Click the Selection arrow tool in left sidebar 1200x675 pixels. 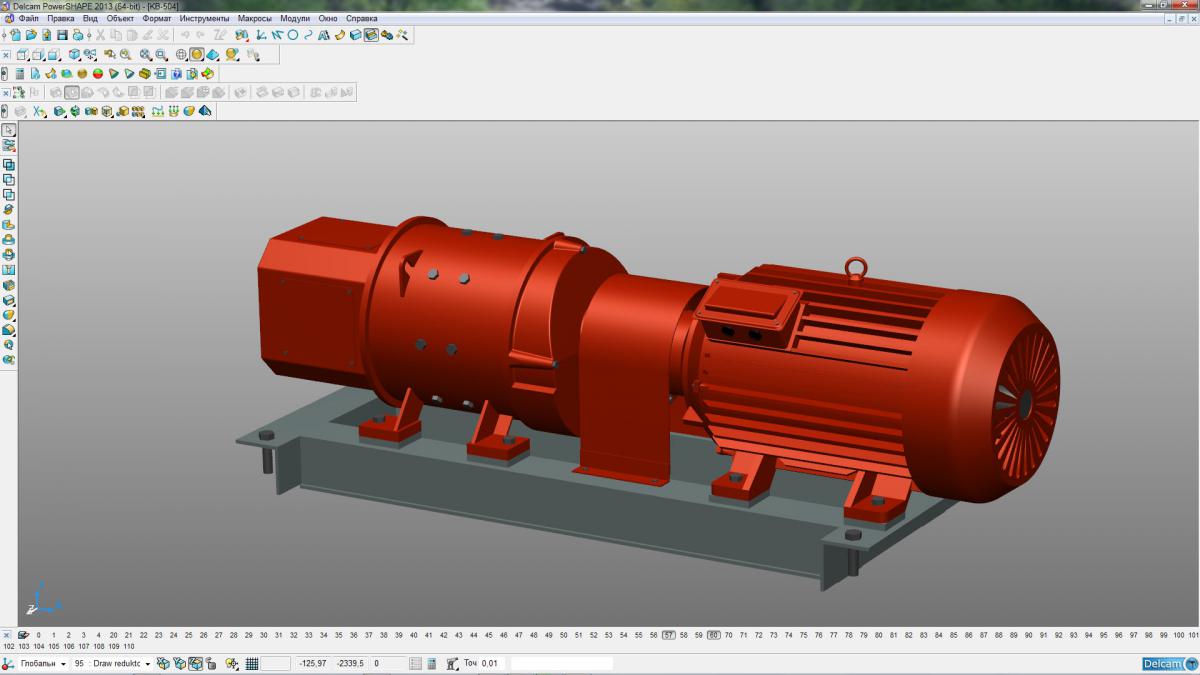9,130
